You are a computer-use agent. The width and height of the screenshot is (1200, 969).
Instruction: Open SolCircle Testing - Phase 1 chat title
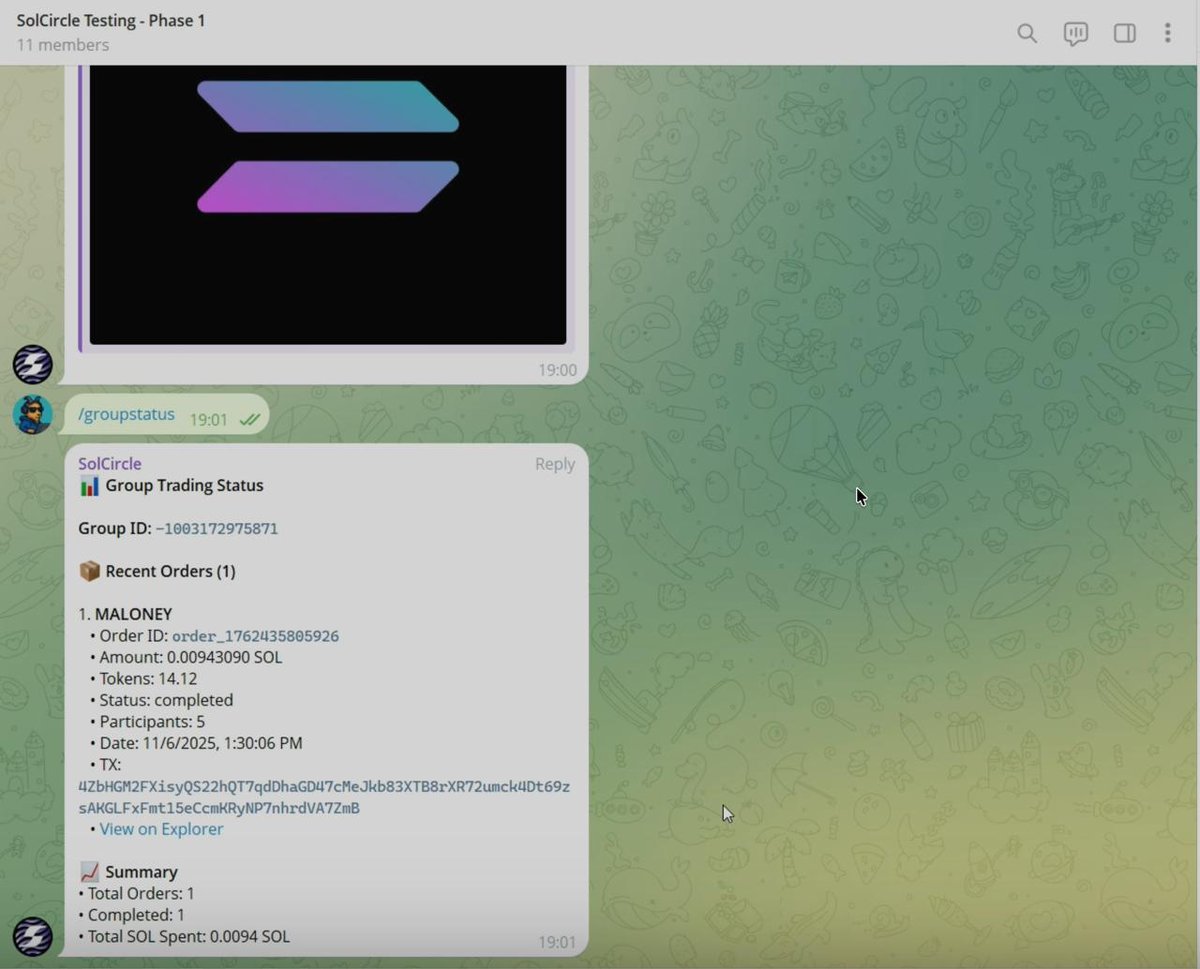coord(111,20)
